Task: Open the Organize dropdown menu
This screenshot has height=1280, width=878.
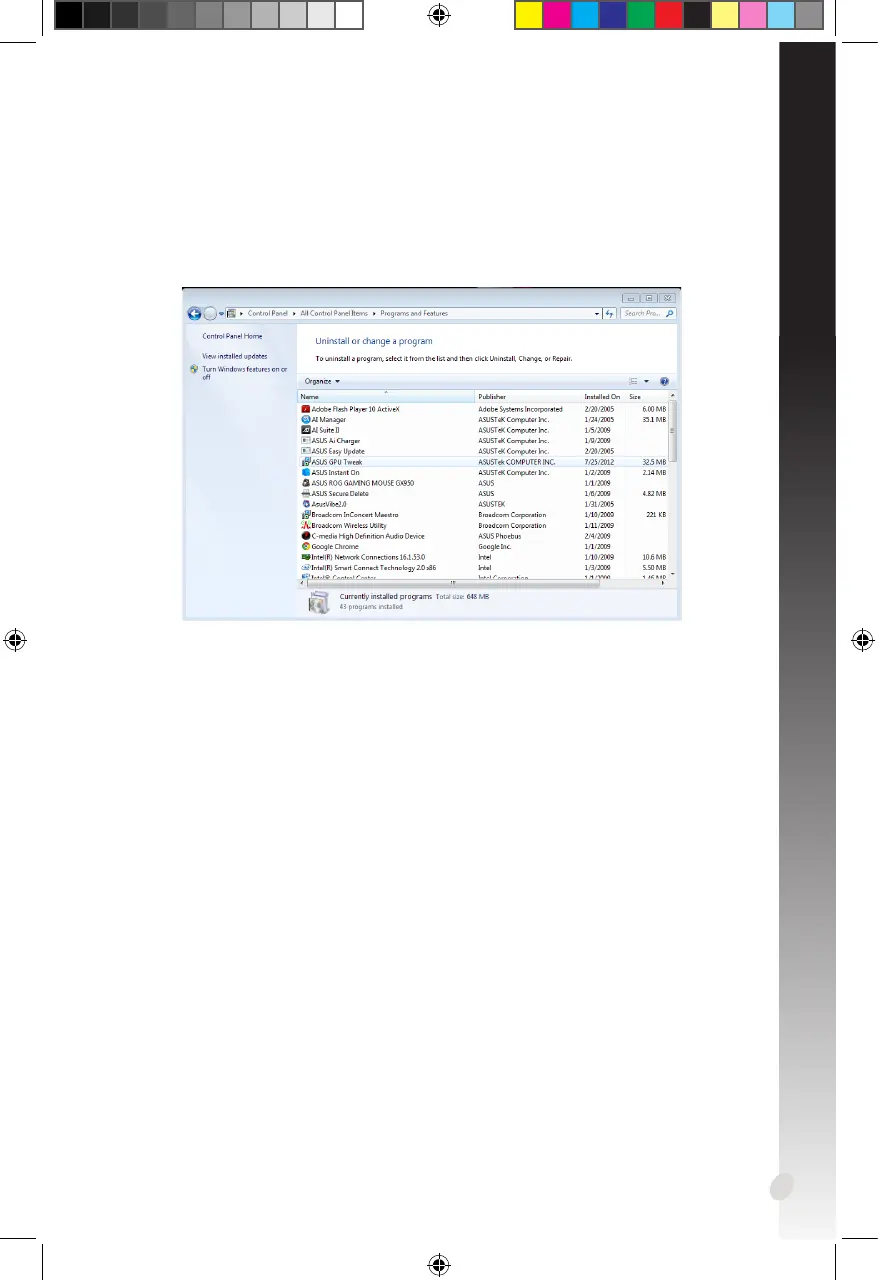Action: (323, 381)
